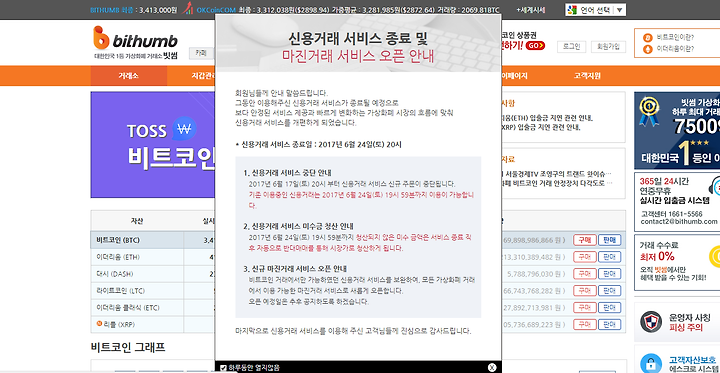720x373 pixels.
Task: Click the '로그인' login button
Action: (x=572, y=46)
